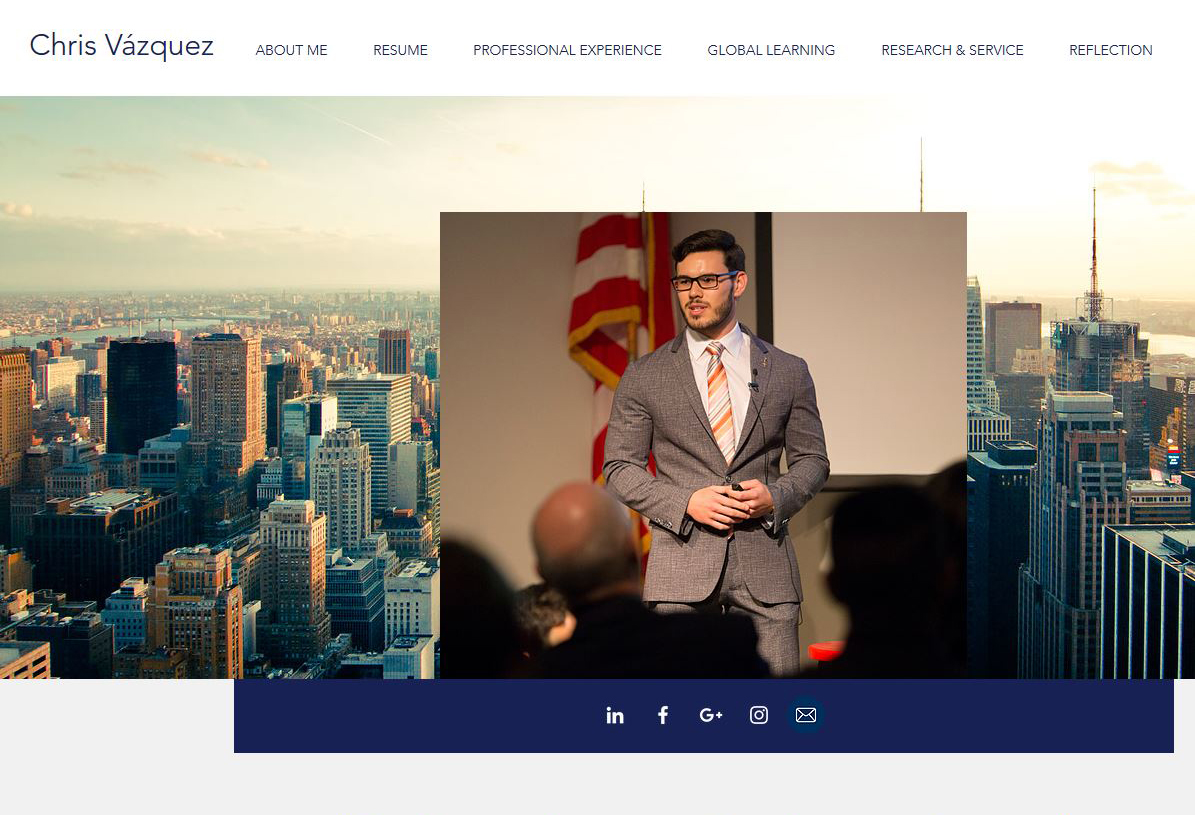
Task: Open the Google Plus icon
Action: [x=711, y=715]
